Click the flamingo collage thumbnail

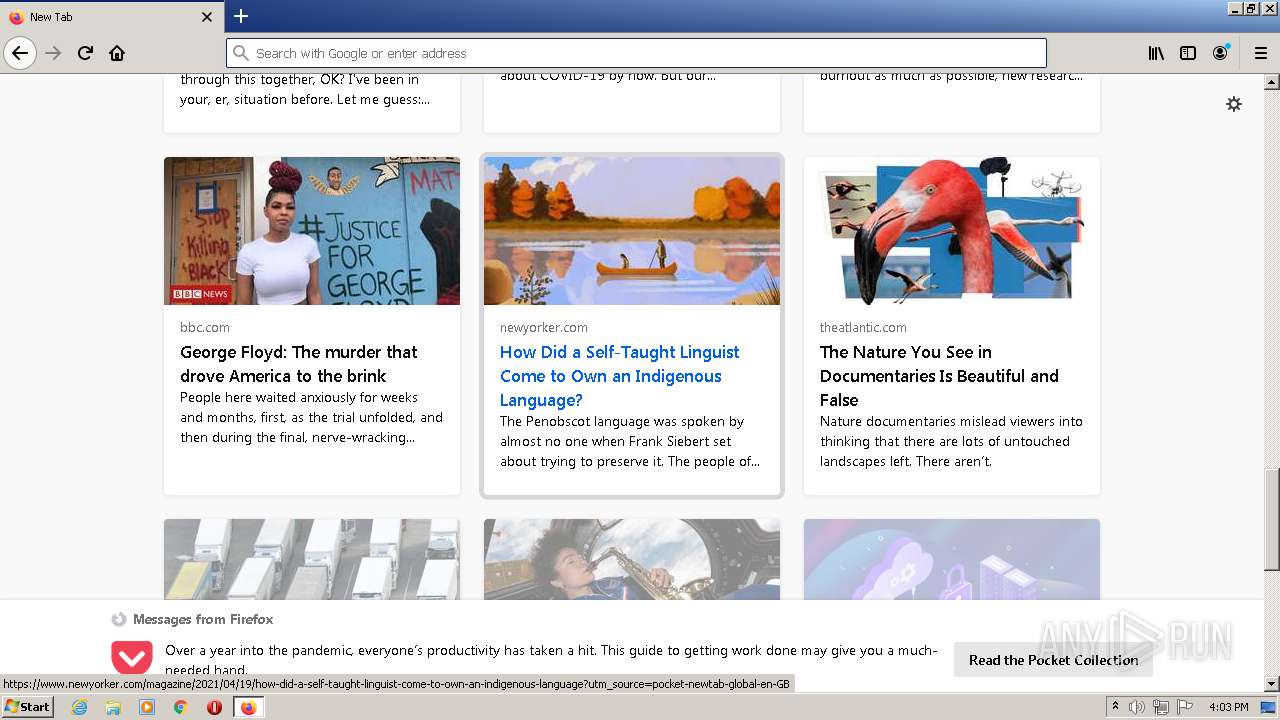(x=952, y=231)
